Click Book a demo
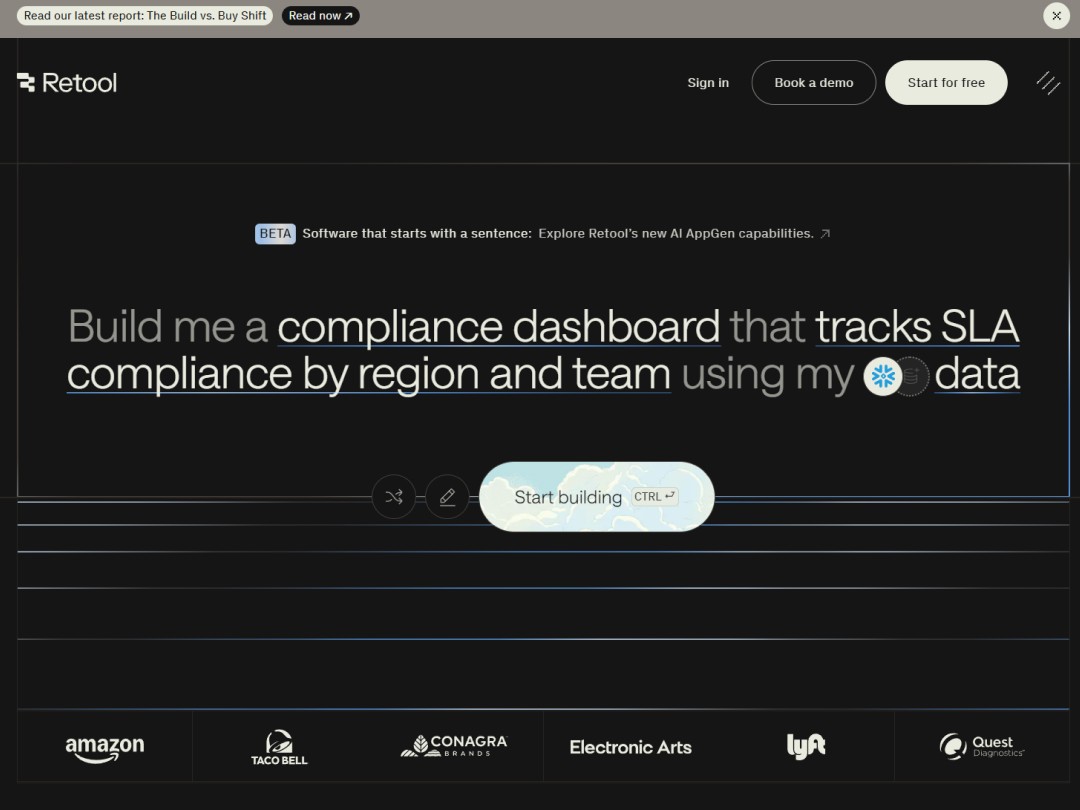The image size is (1080, 810). tap(813, 82)
